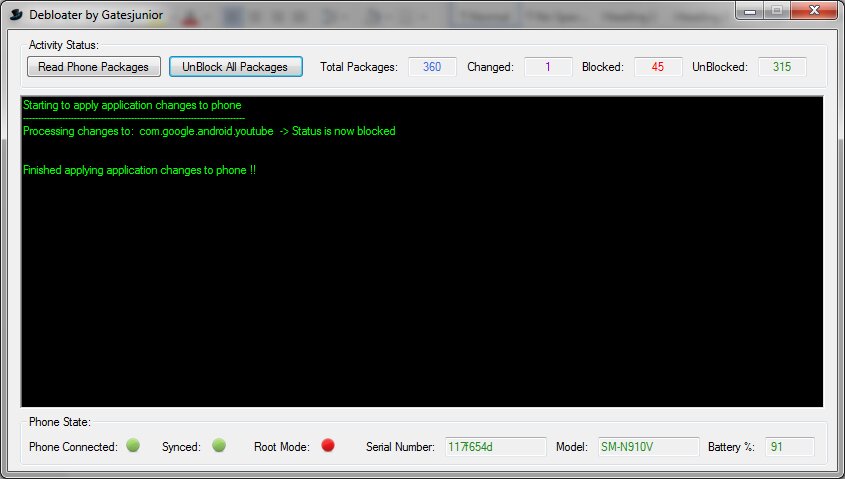Select the UnBlocked count field showing 315

[782, 67]
